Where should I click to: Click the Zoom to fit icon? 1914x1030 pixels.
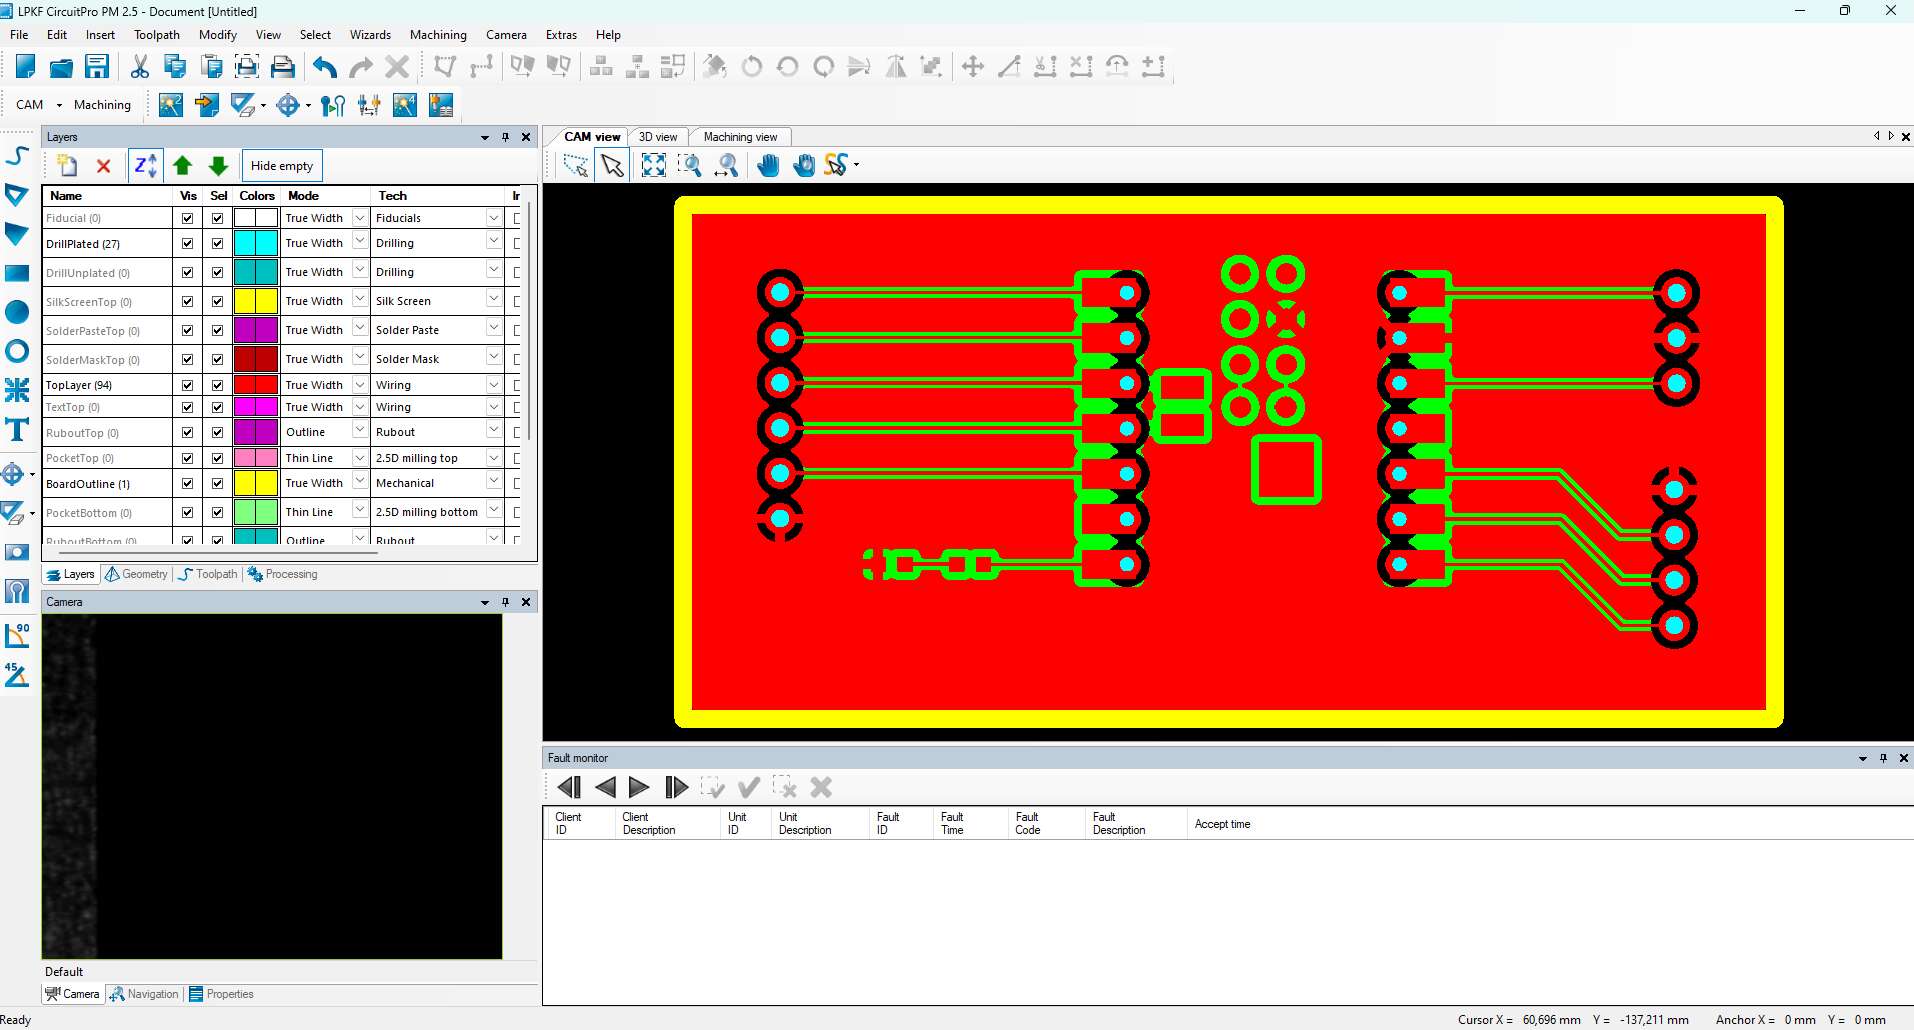tap(653, 165)
